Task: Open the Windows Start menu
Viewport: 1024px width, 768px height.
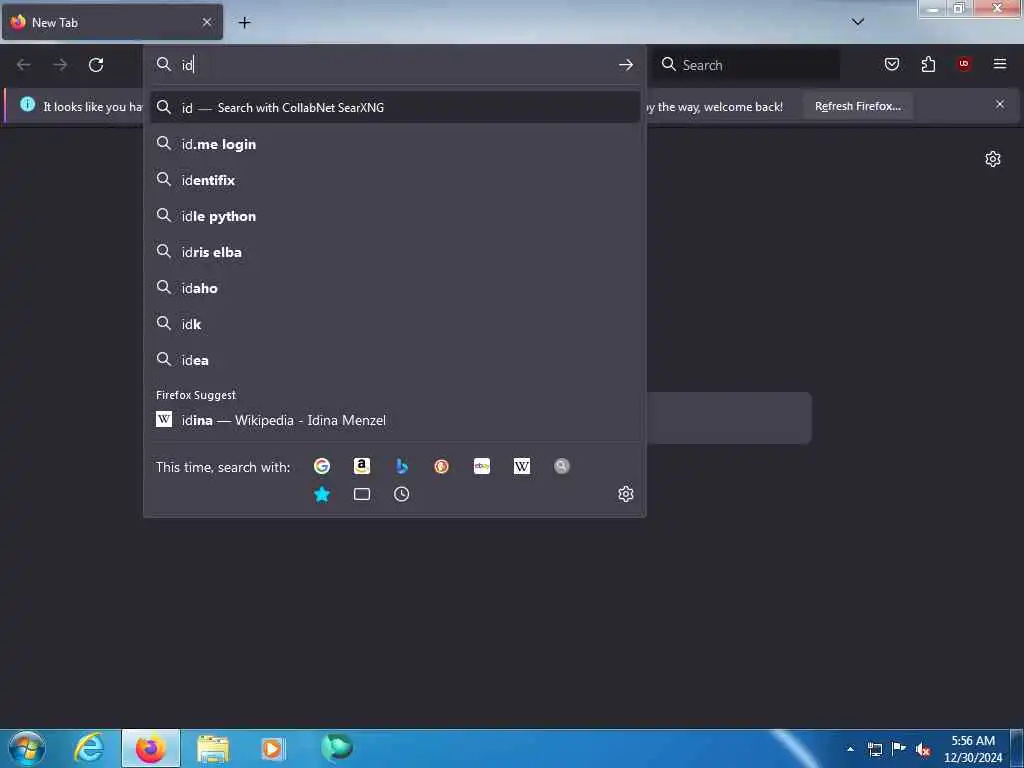Action: coord(27,748)
